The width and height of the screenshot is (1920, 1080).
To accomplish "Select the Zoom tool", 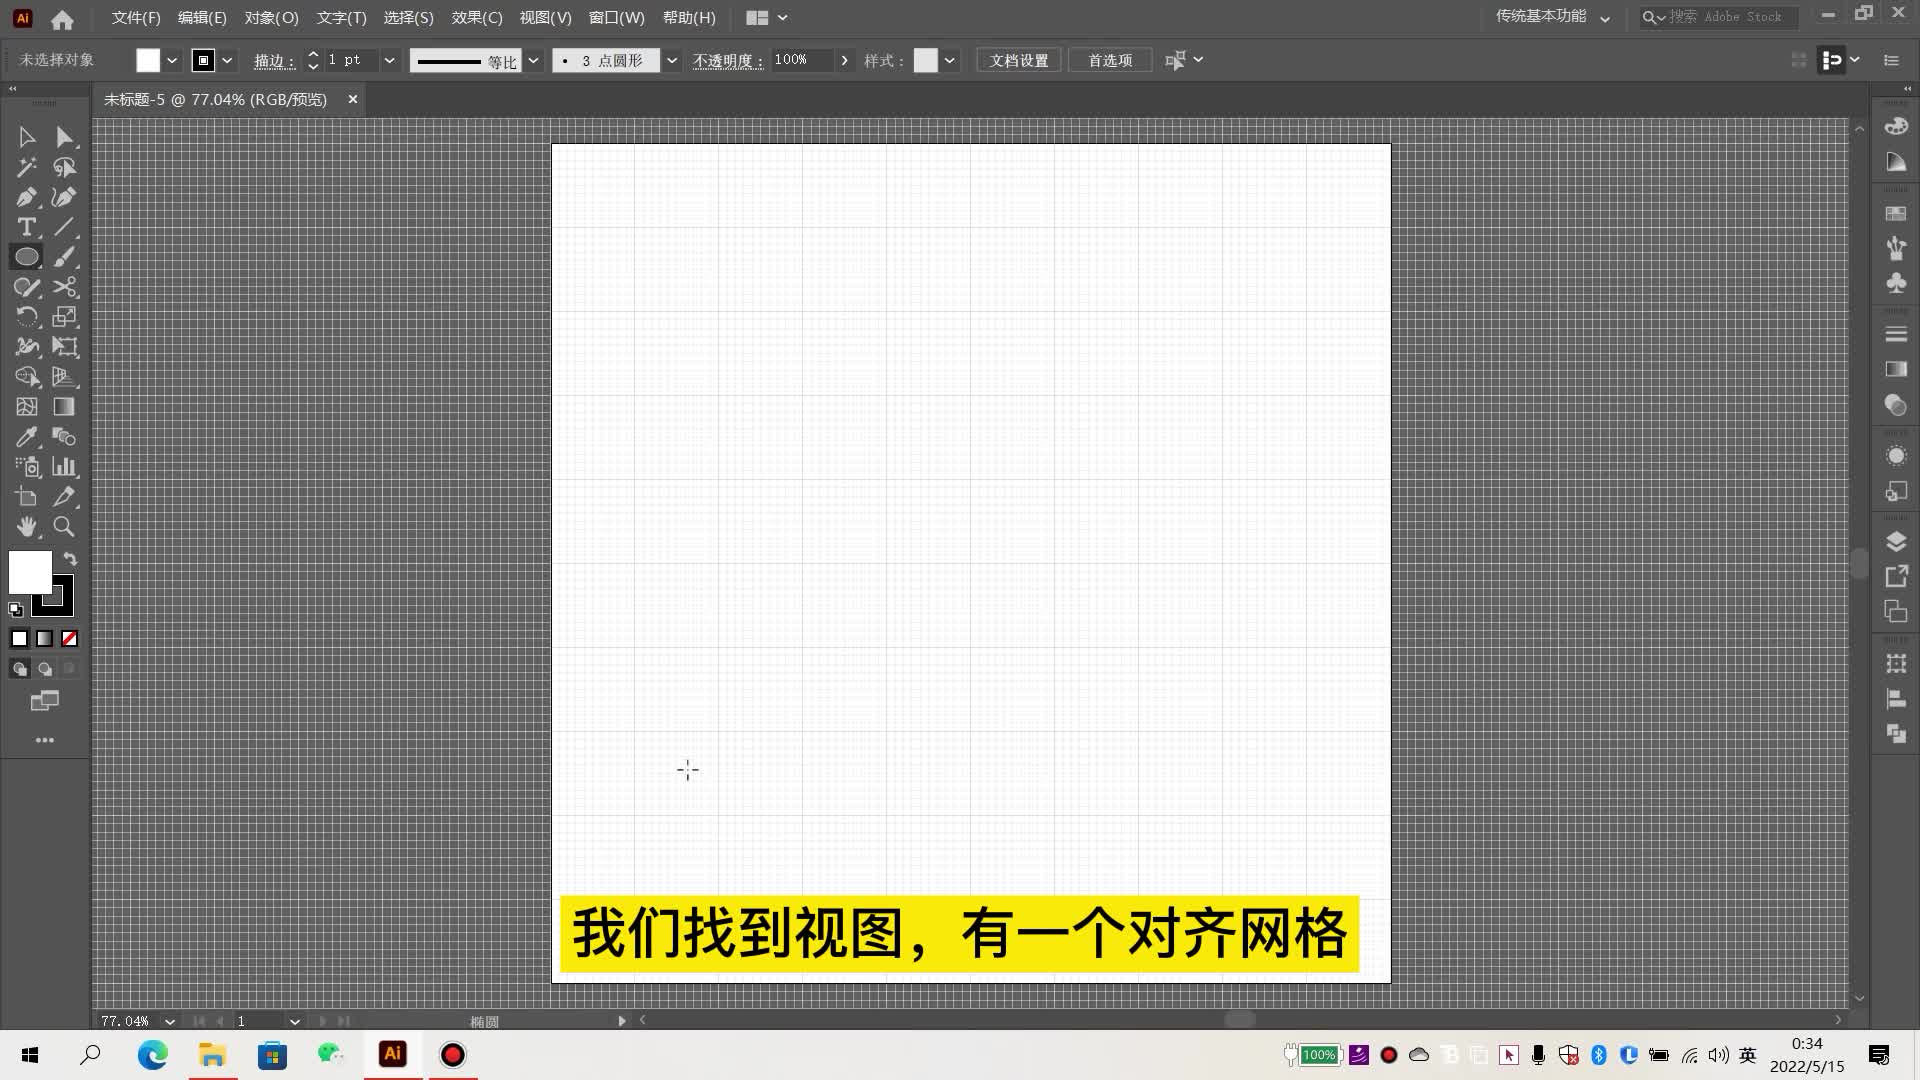I will (64, 527).
